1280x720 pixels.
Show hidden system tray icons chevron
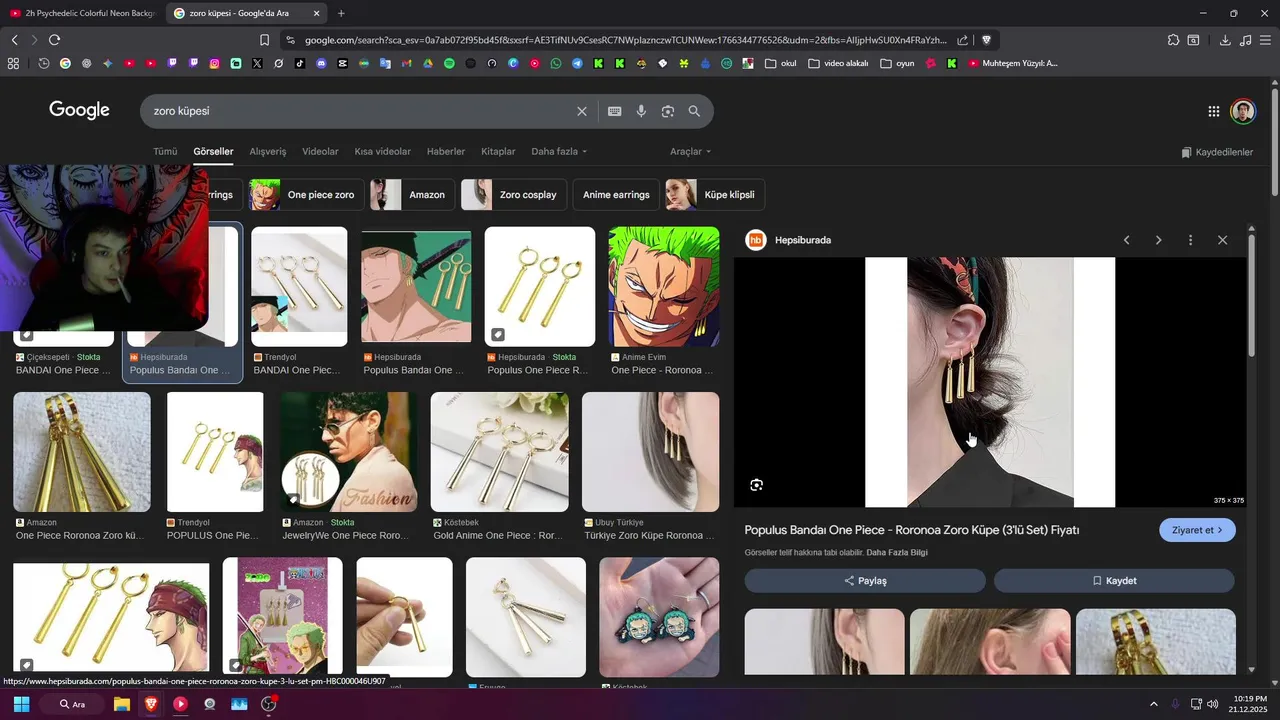tap(1153, 704)
